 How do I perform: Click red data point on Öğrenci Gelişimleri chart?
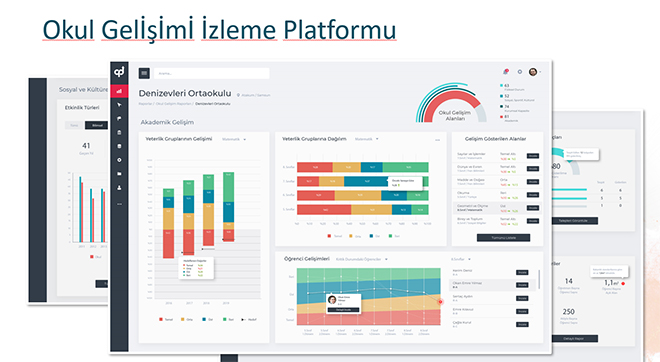pos(441,302)
